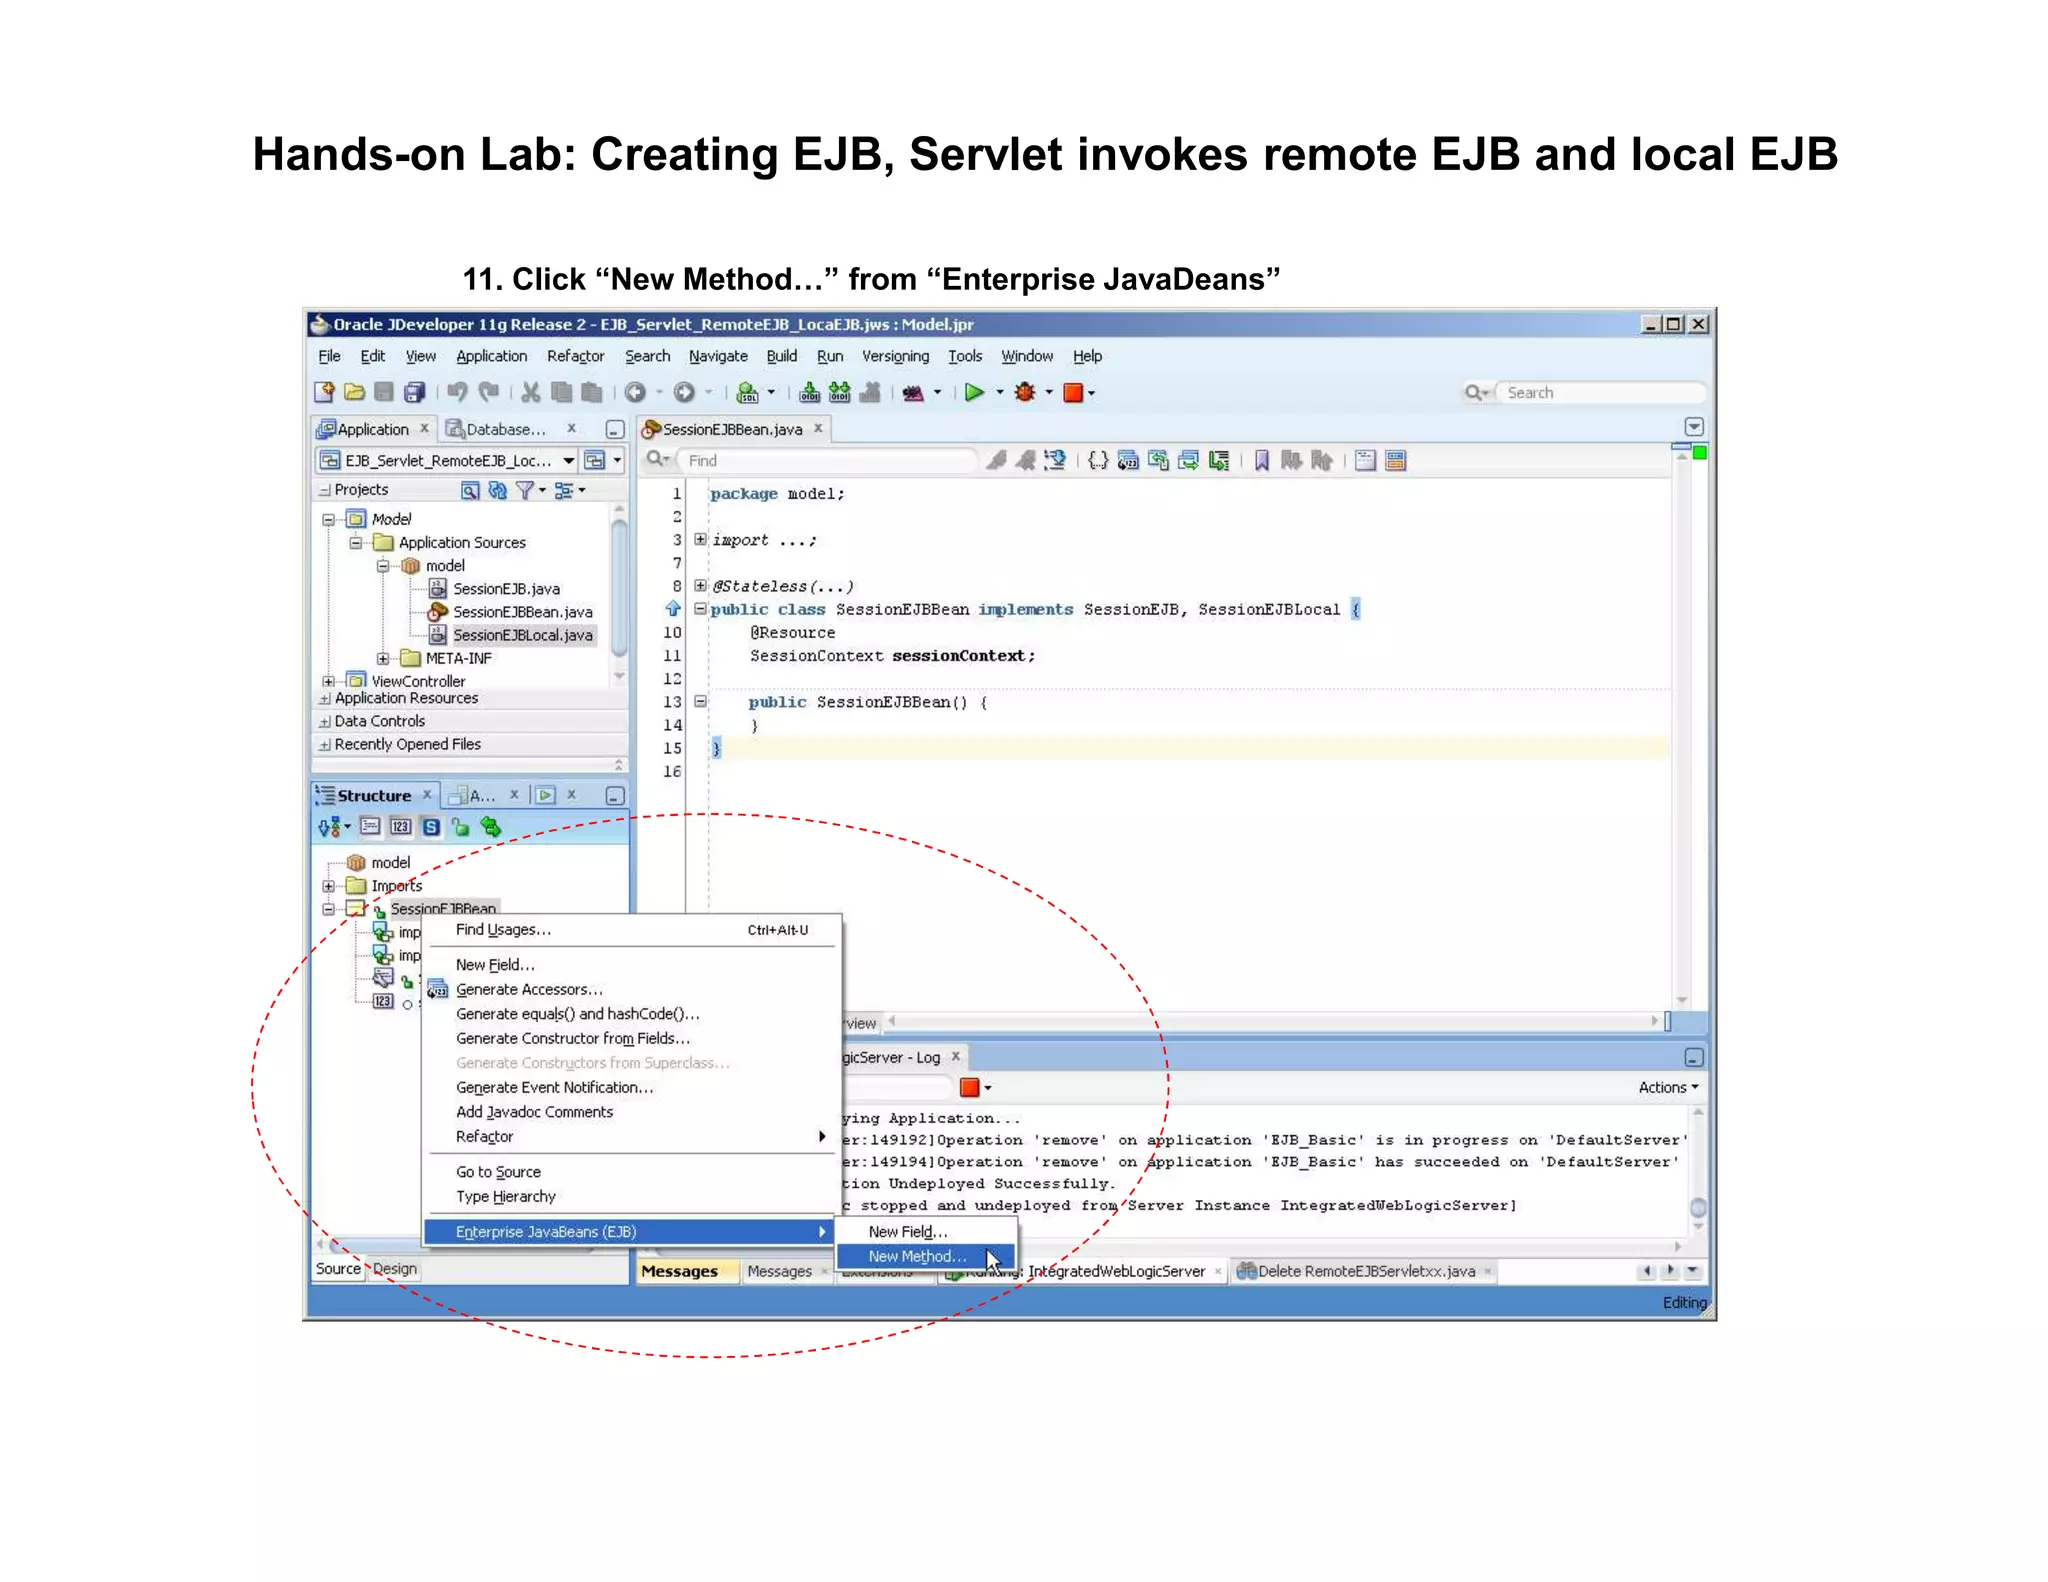This screenshot has height=1582, width=2048.
Task: Click the red Terminate square in toolbar
Action: coord(1073,393)
